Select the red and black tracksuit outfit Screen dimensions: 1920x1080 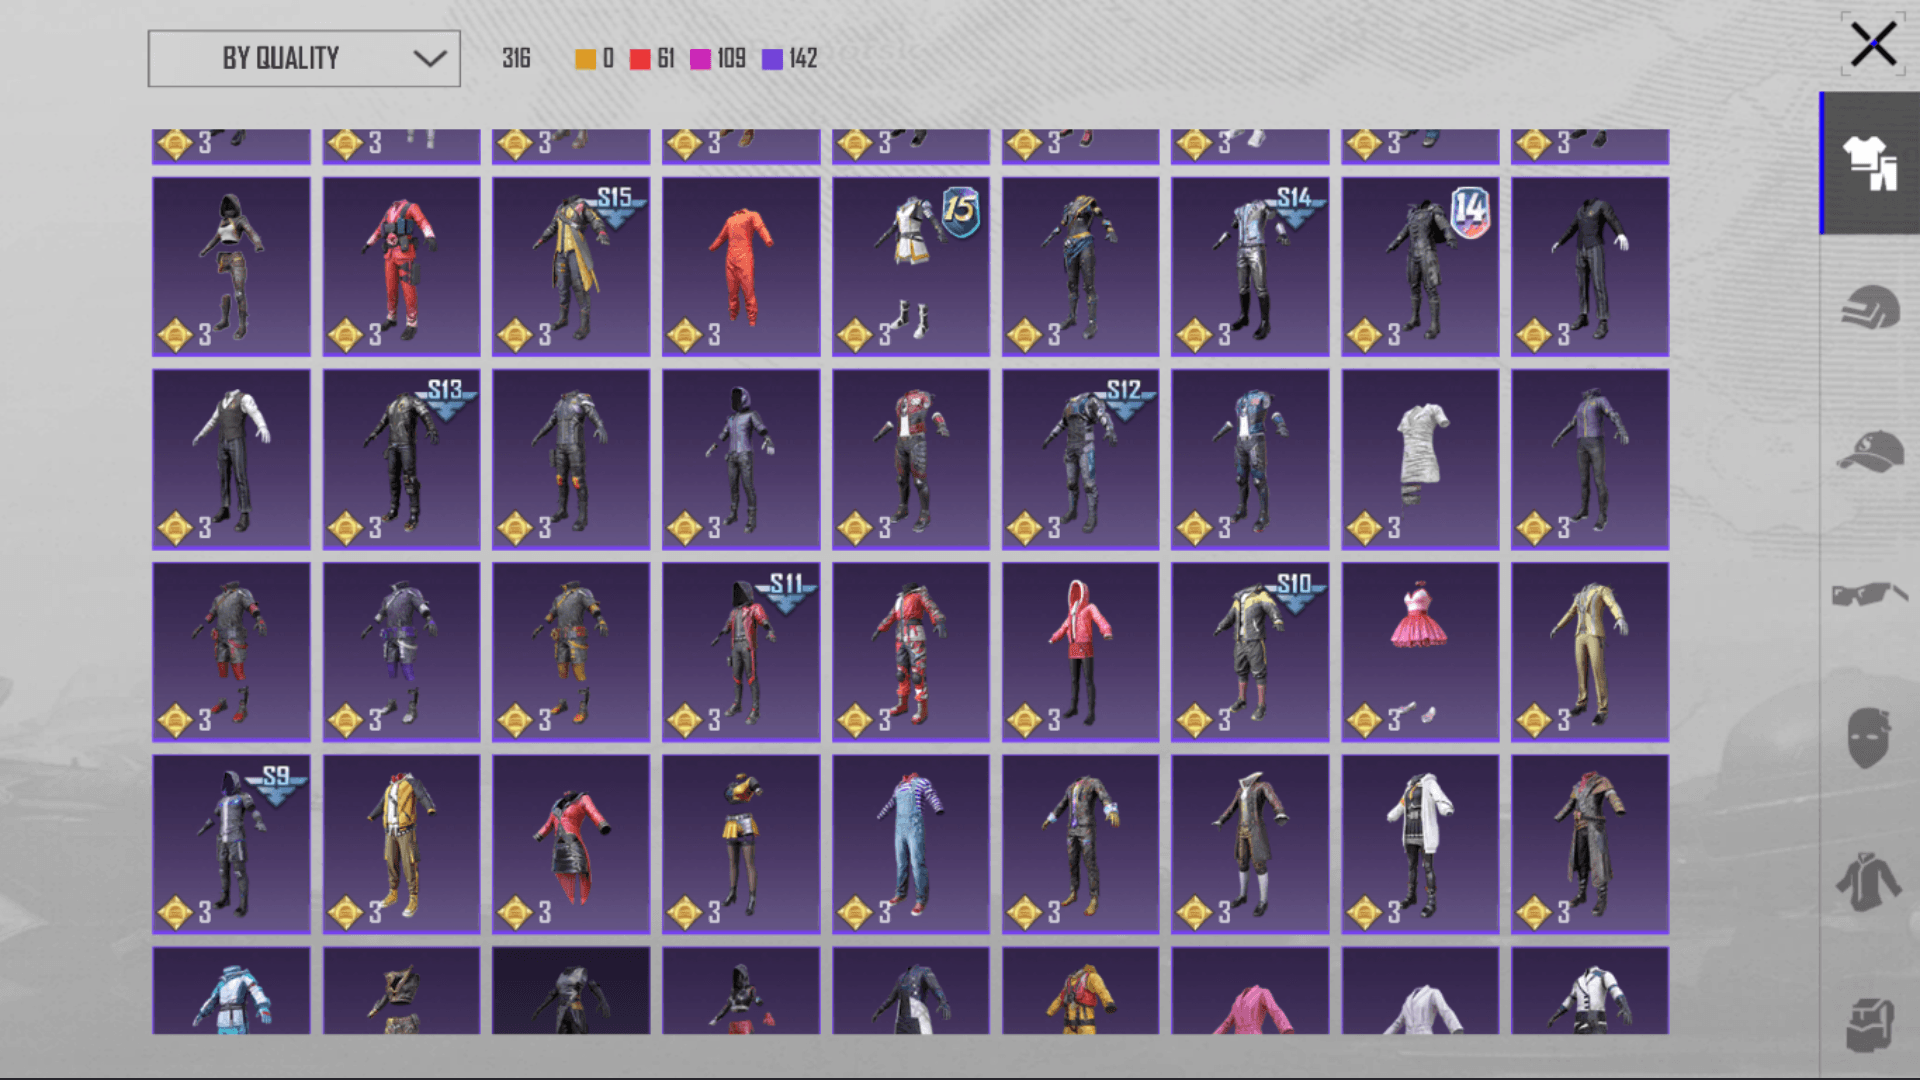[911, 651]
